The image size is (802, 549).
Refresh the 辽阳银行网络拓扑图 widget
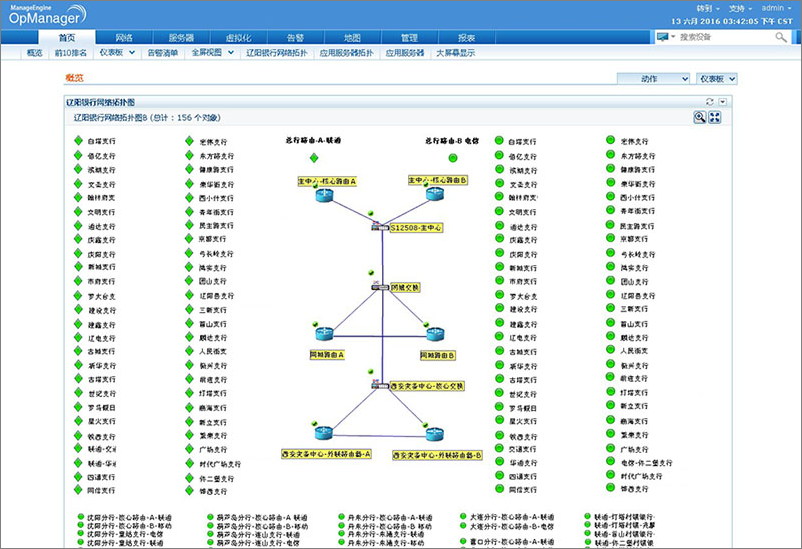coord(709,102)
